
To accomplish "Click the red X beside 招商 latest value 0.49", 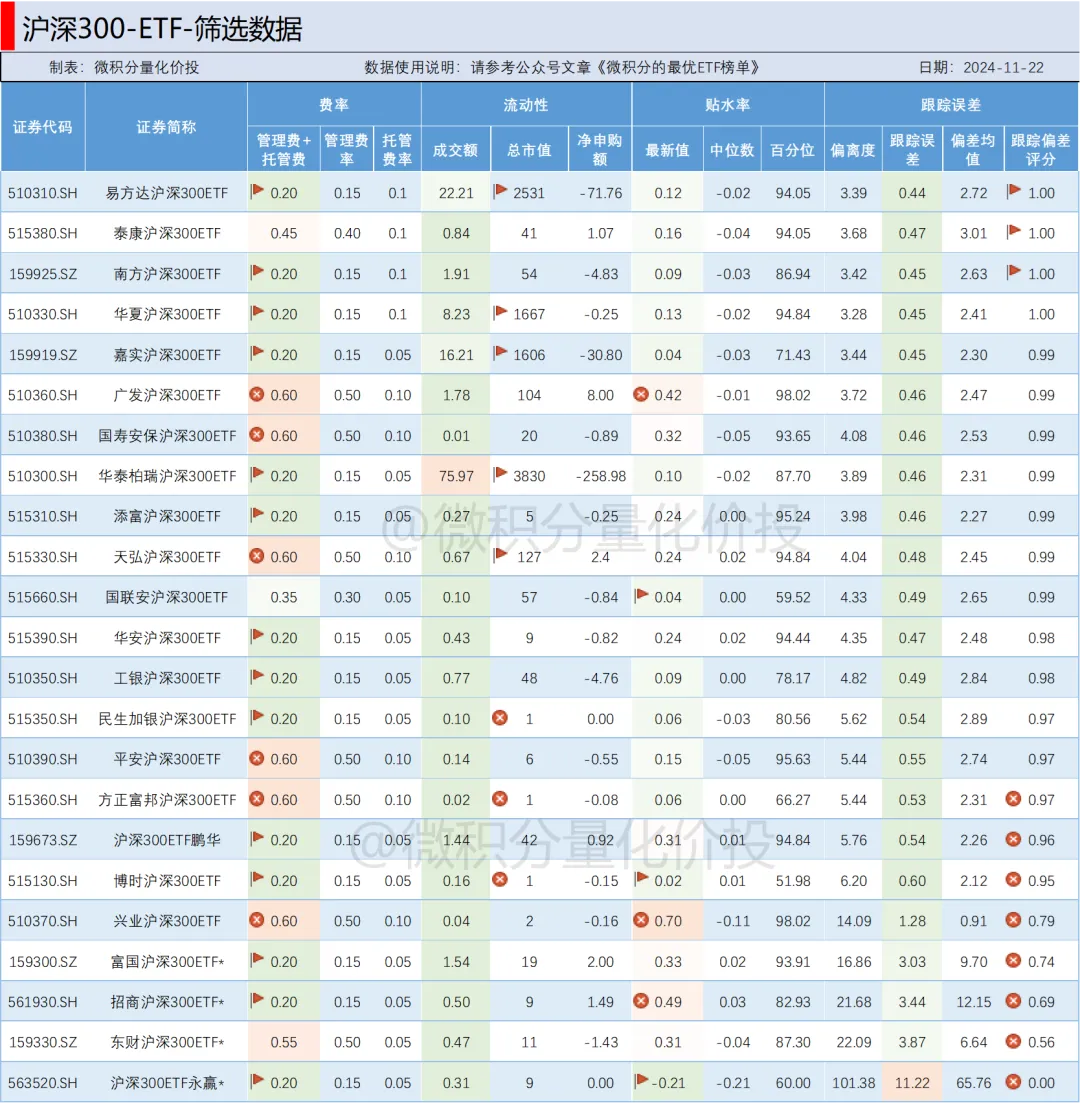I will point(641,1001).
